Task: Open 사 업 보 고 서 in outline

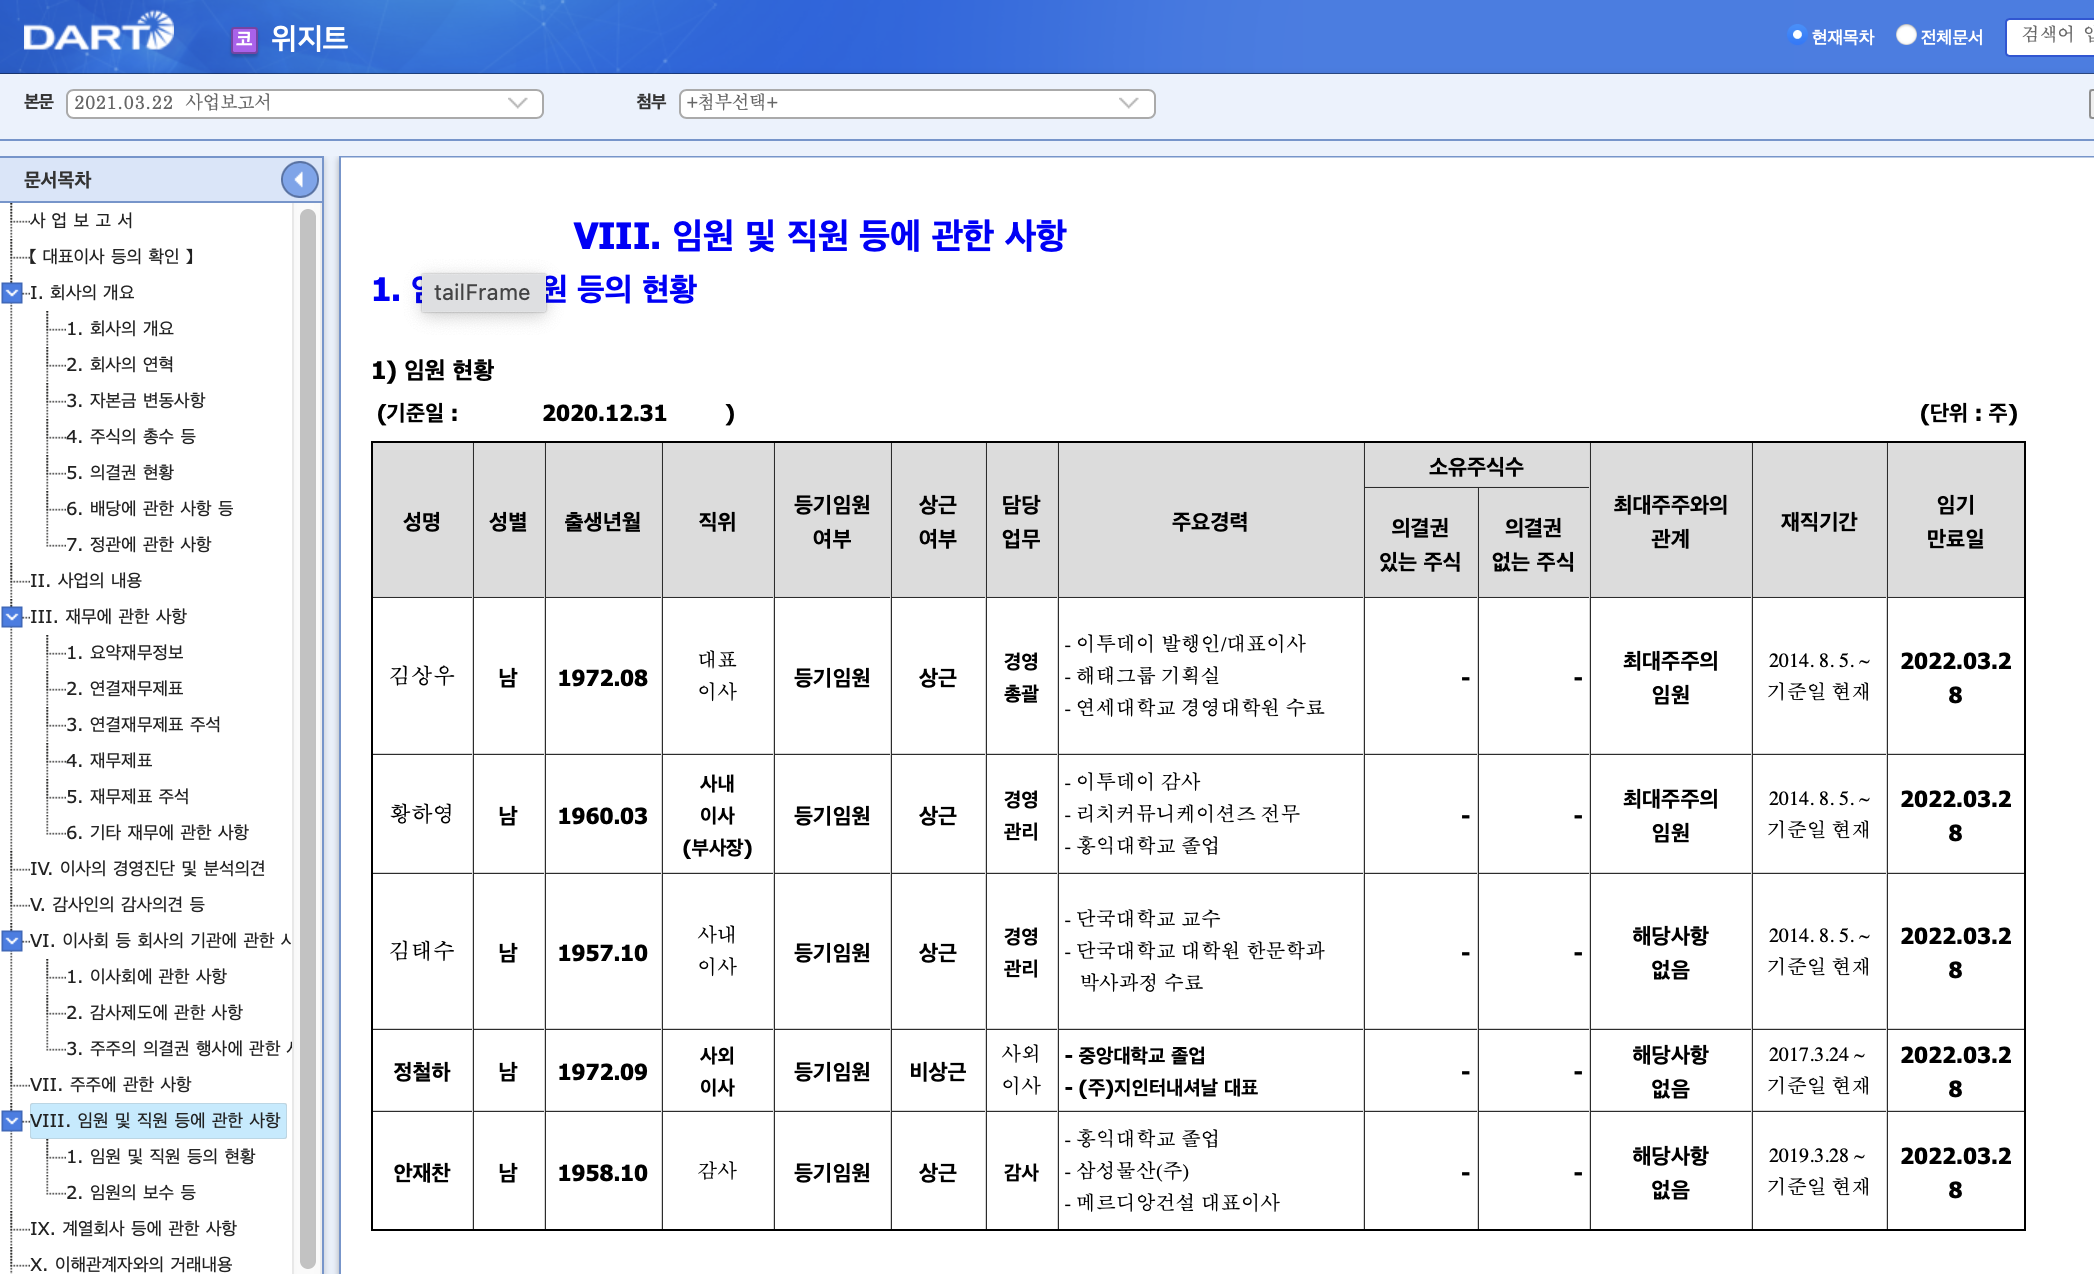Action: coord(81,220)
